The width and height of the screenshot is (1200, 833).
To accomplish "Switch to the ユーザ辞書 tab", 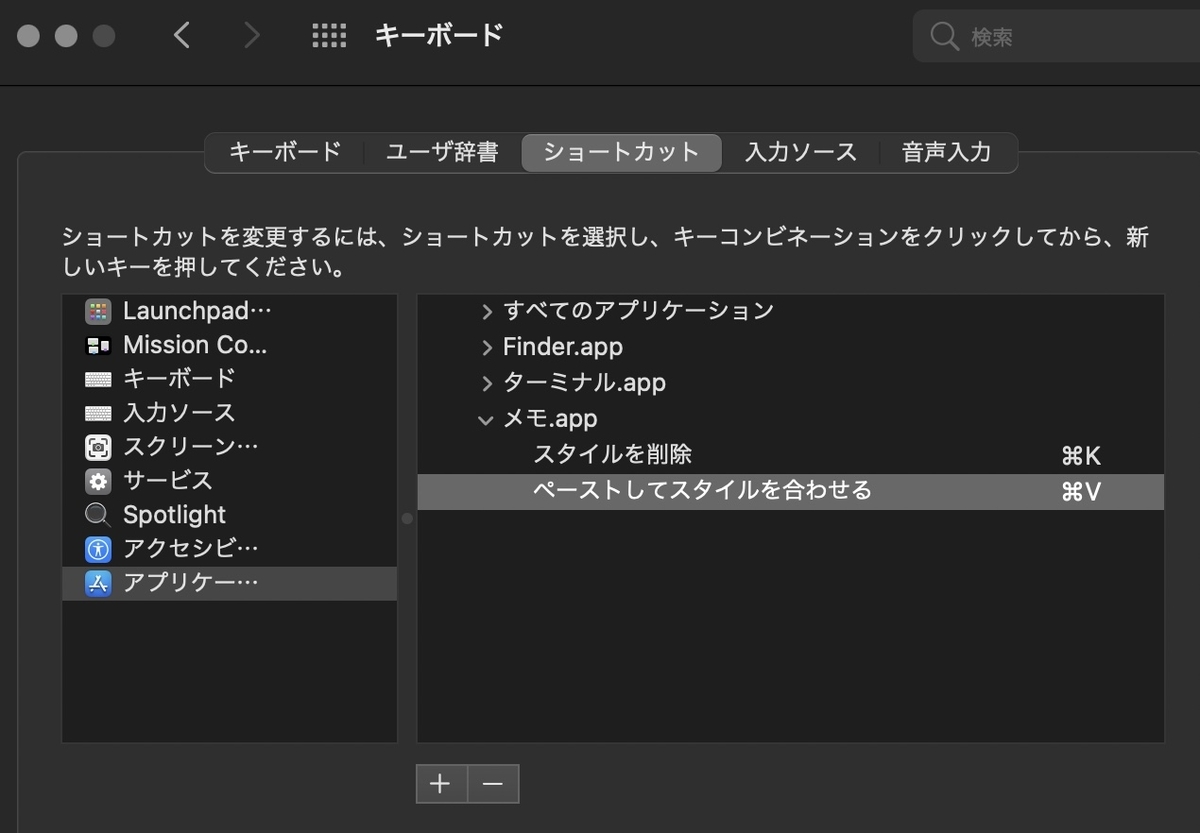I will [441, 152].
